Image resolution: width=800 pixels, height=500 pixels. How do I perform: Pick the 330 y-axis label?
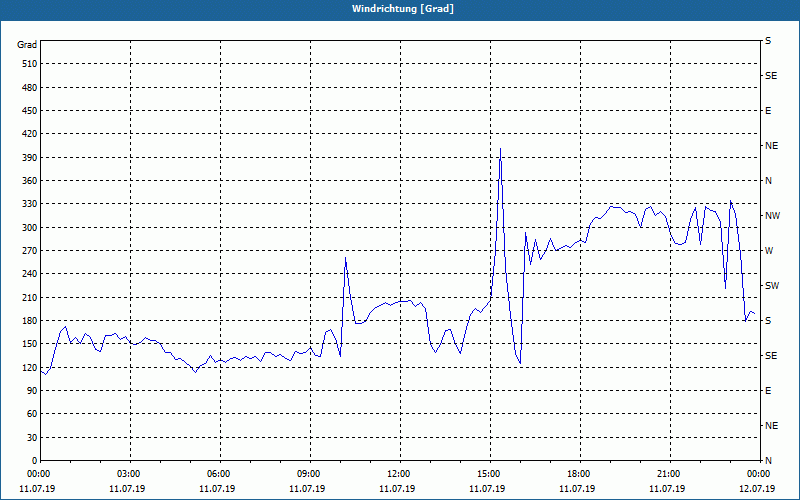(30, 204)
